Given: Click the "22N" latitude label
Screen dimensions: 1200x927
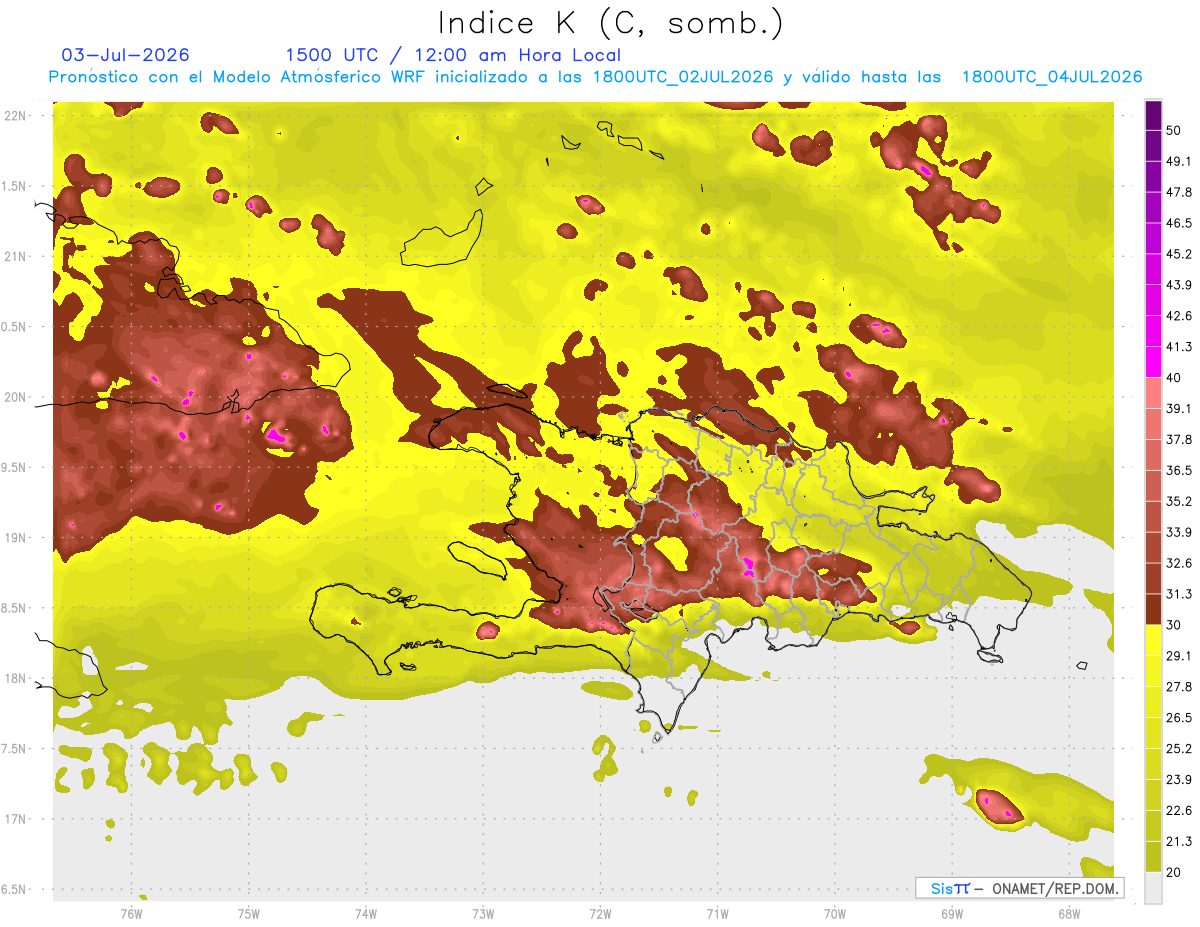Looking at the screenshot, I should 16,115.
